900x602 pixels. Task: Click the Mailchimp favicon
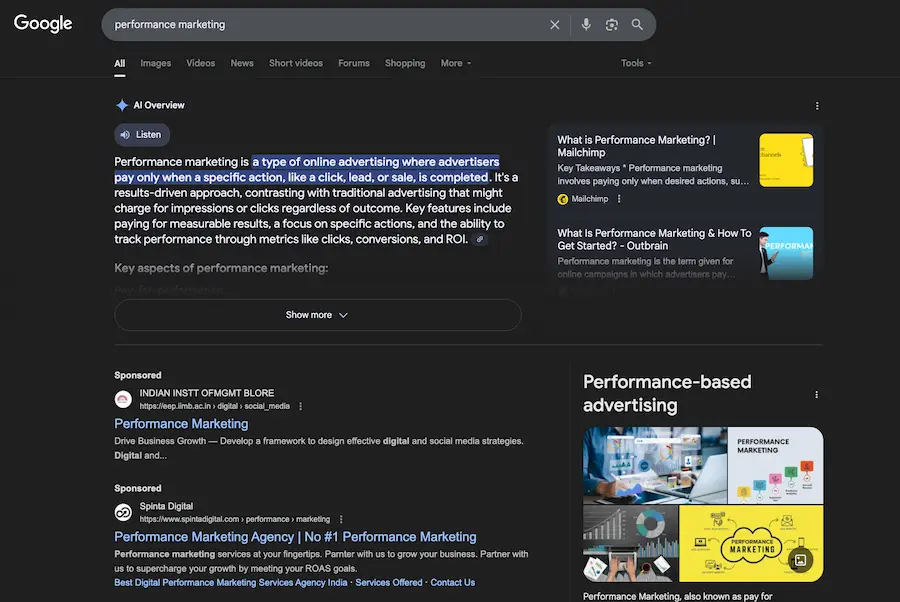point(562,199)
